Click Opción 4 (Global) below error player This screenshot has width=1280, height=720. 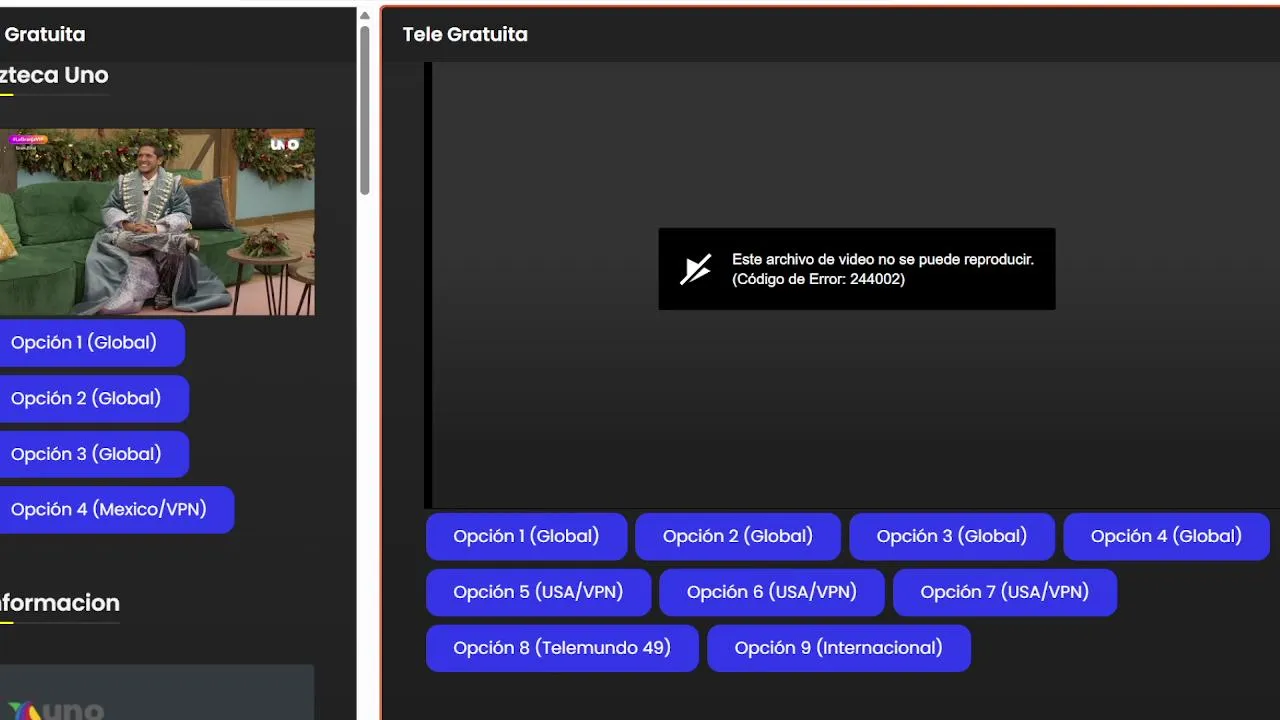[x=1166, y=537]
